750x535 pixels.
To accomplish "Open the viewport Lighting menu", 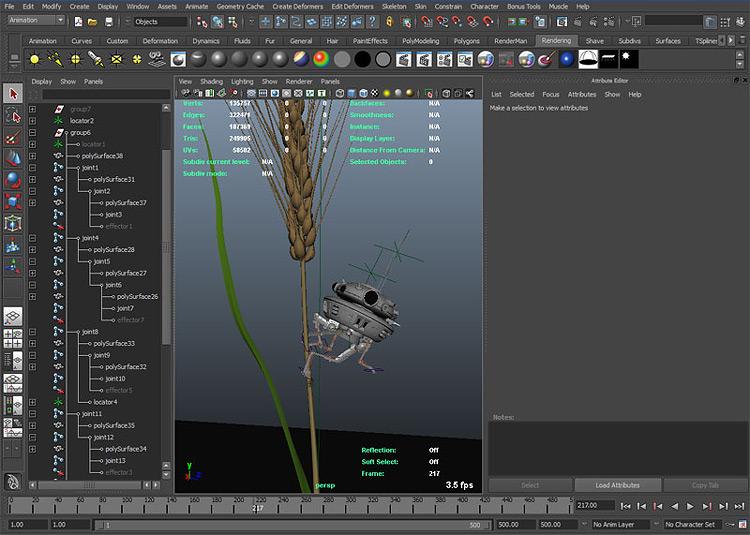I will tap(242, 81).
